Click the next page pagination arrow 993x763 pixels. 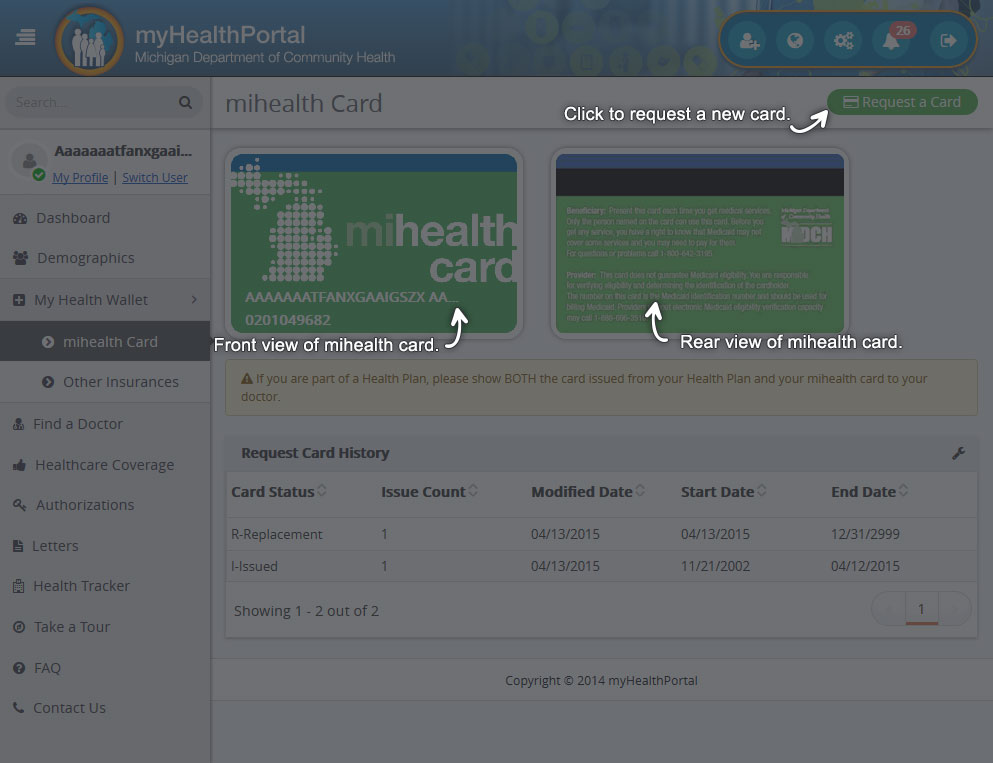coord(954,609)
